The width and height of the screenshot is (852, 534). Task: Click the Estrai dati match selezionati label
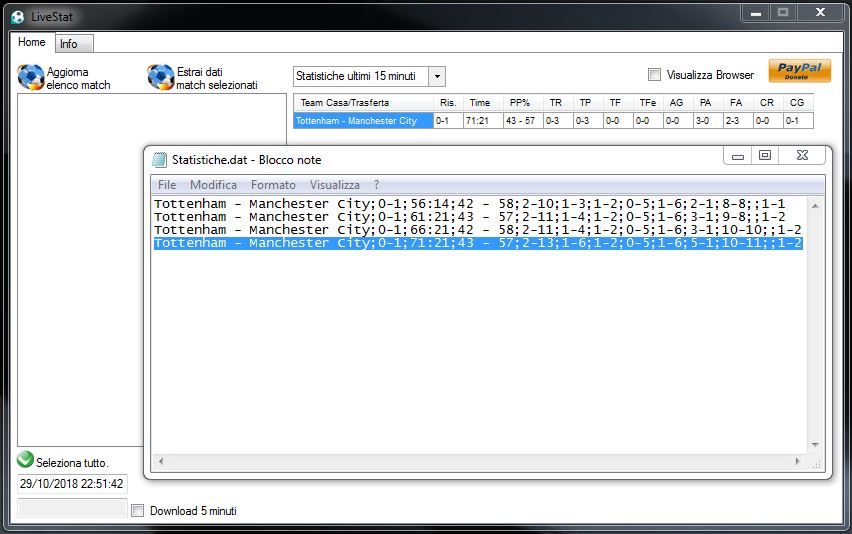click(x=217, y=78)
